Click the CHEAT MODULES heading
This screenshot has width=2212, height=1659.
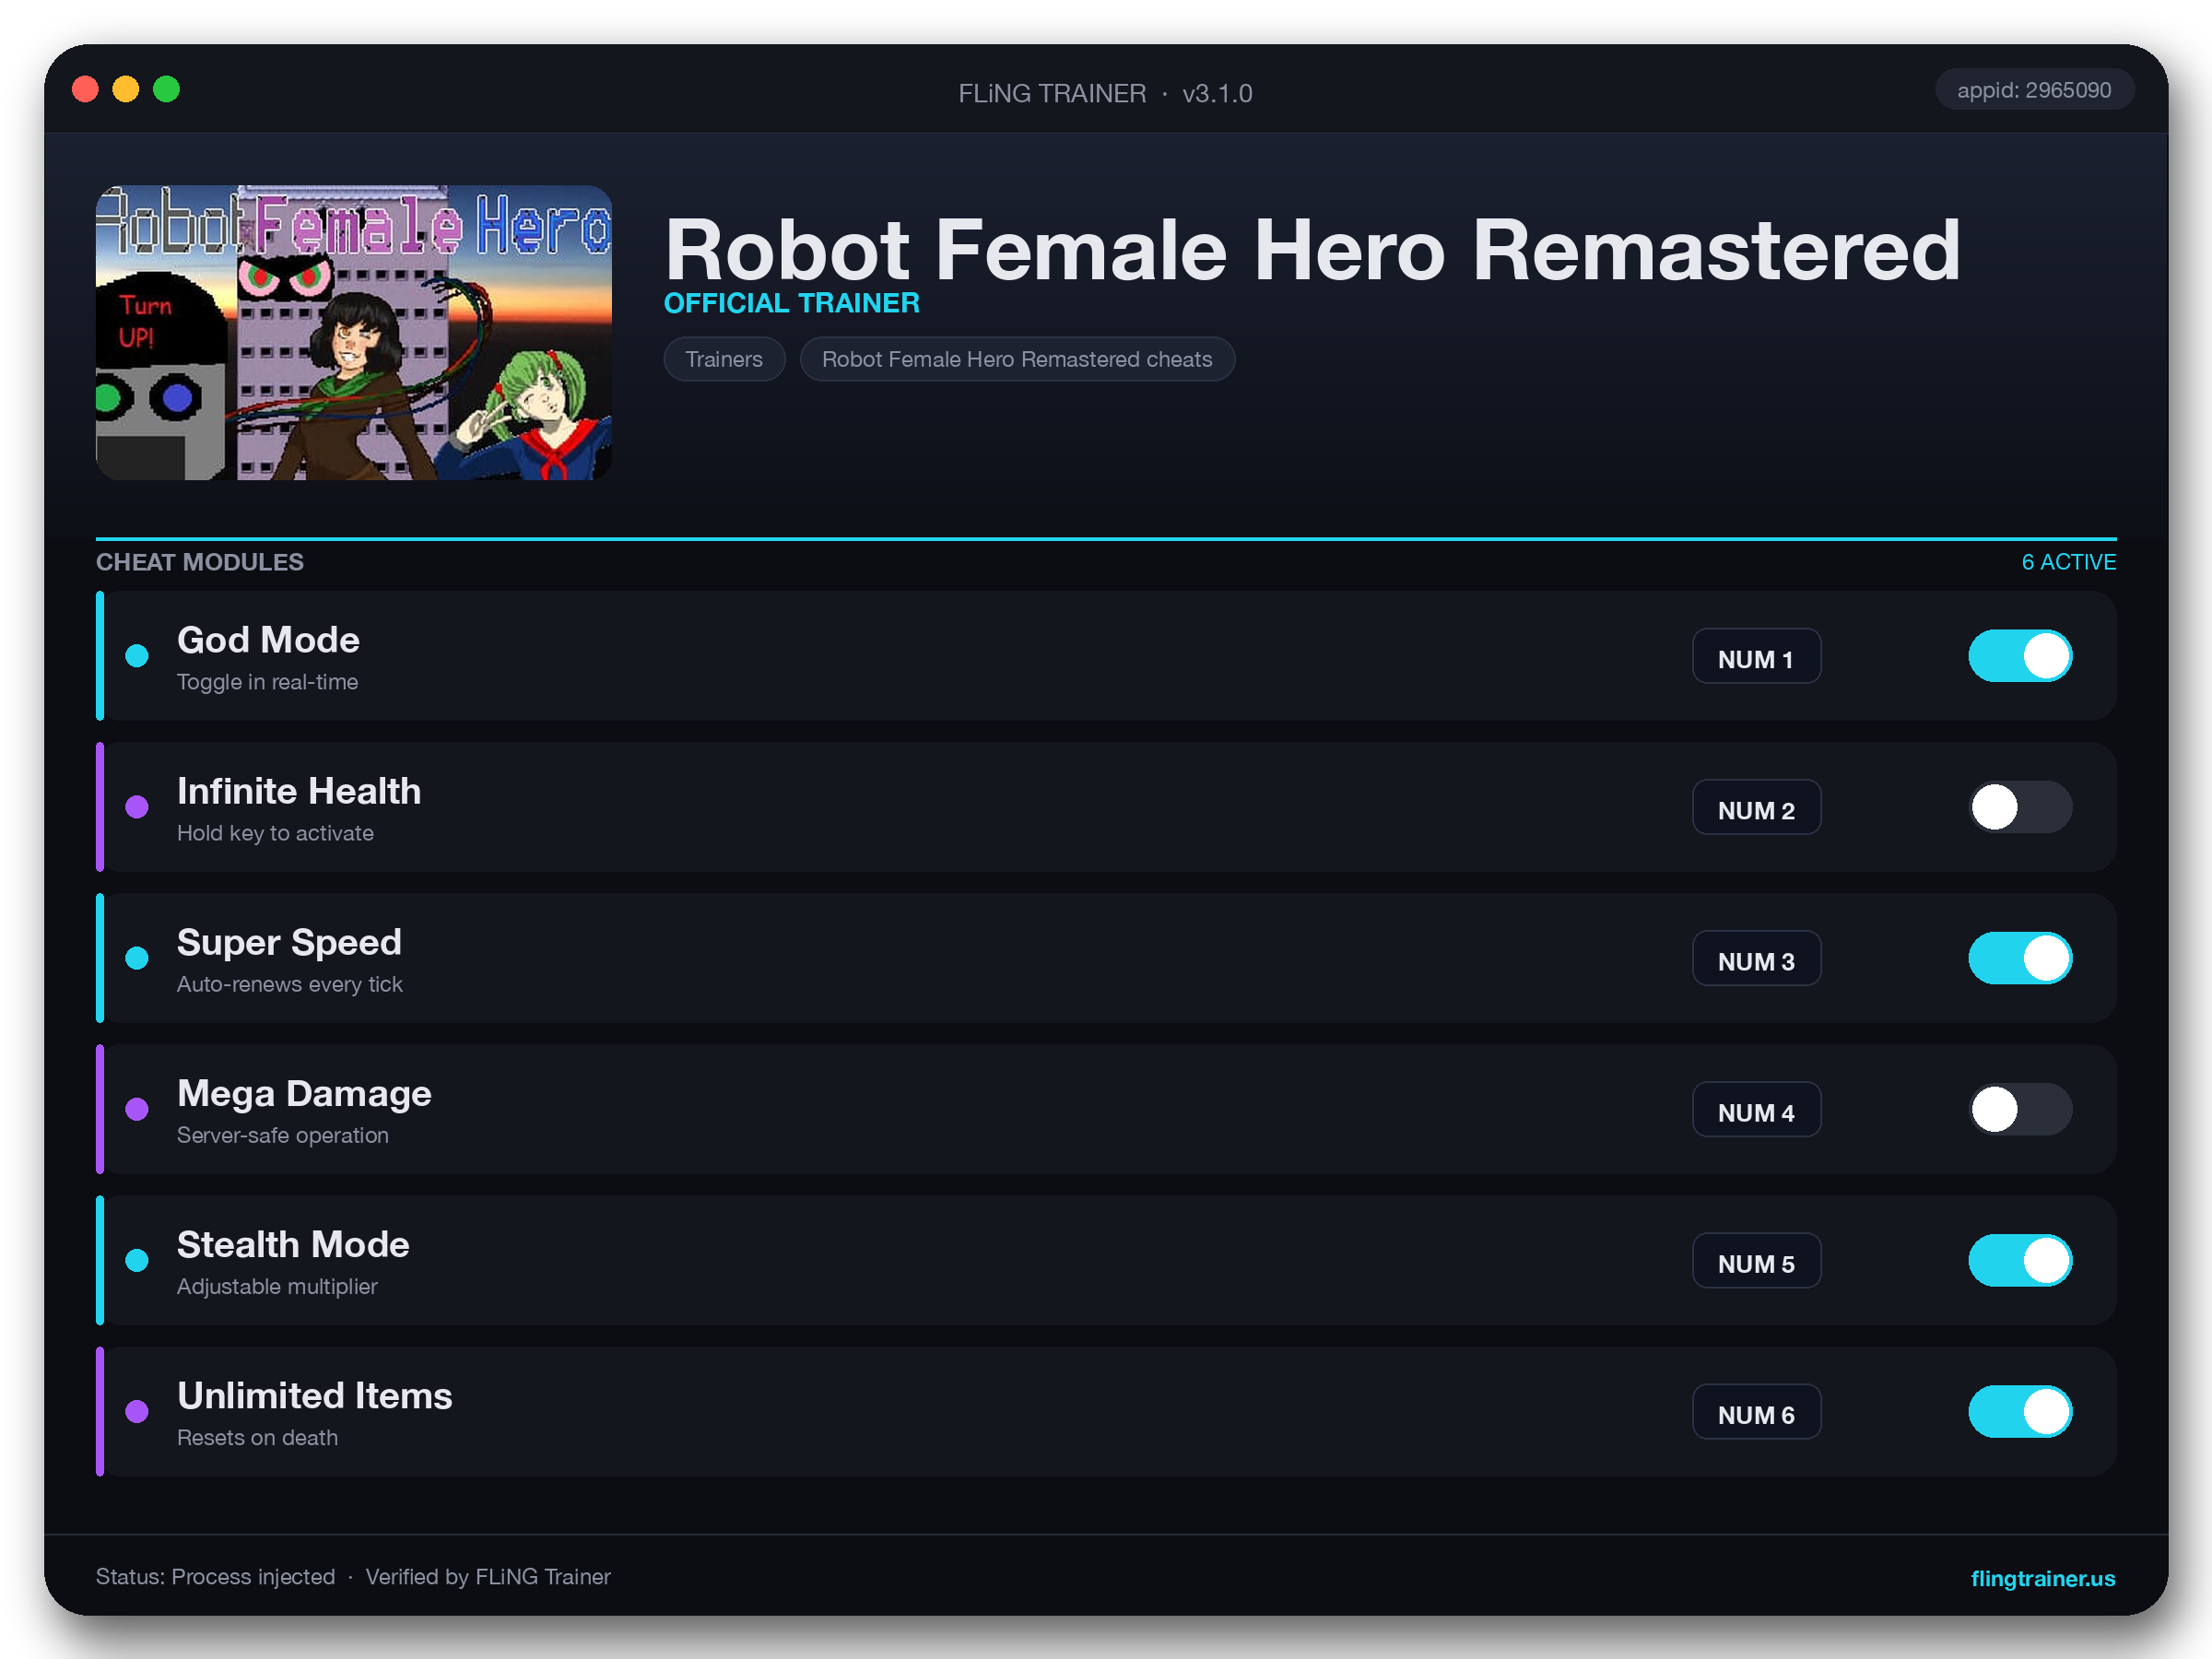200,562
